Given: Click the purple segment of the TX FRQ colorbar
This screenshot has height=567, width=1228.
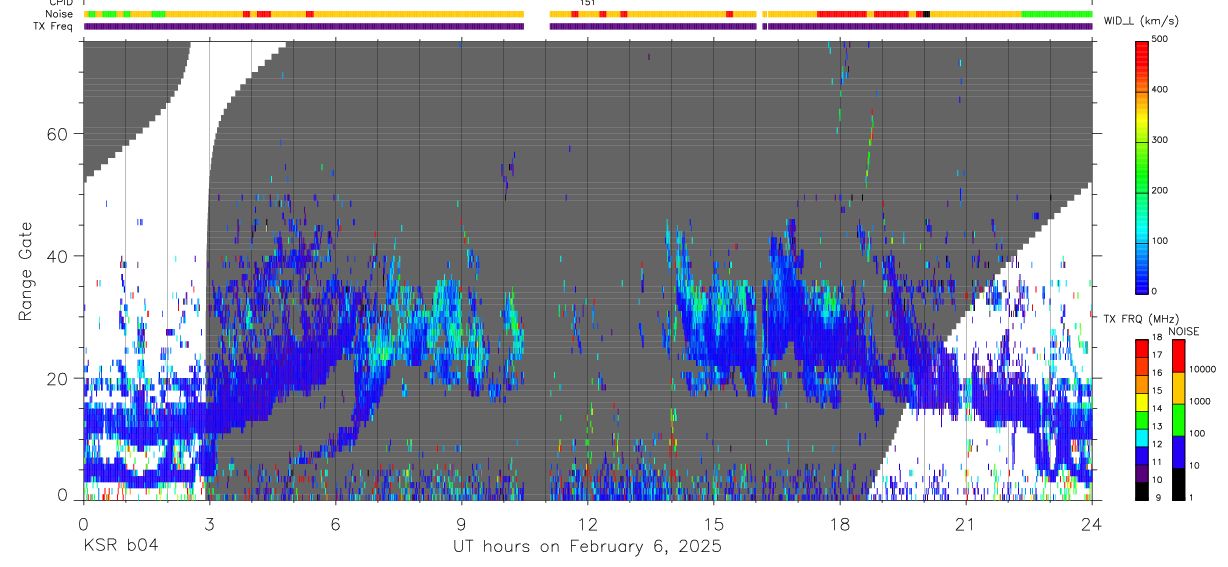Looking at the screenshot, I should point(1142,473).
